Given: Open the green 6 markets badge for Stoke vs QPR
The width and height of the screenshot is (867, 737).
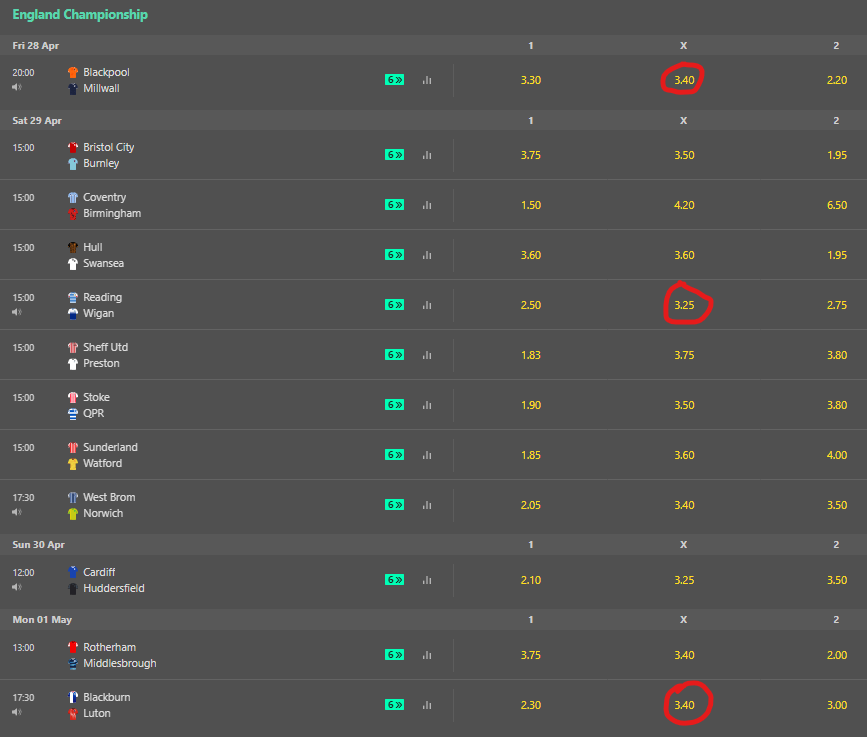Looking at the screenshot, I should [x=394, y=405].
